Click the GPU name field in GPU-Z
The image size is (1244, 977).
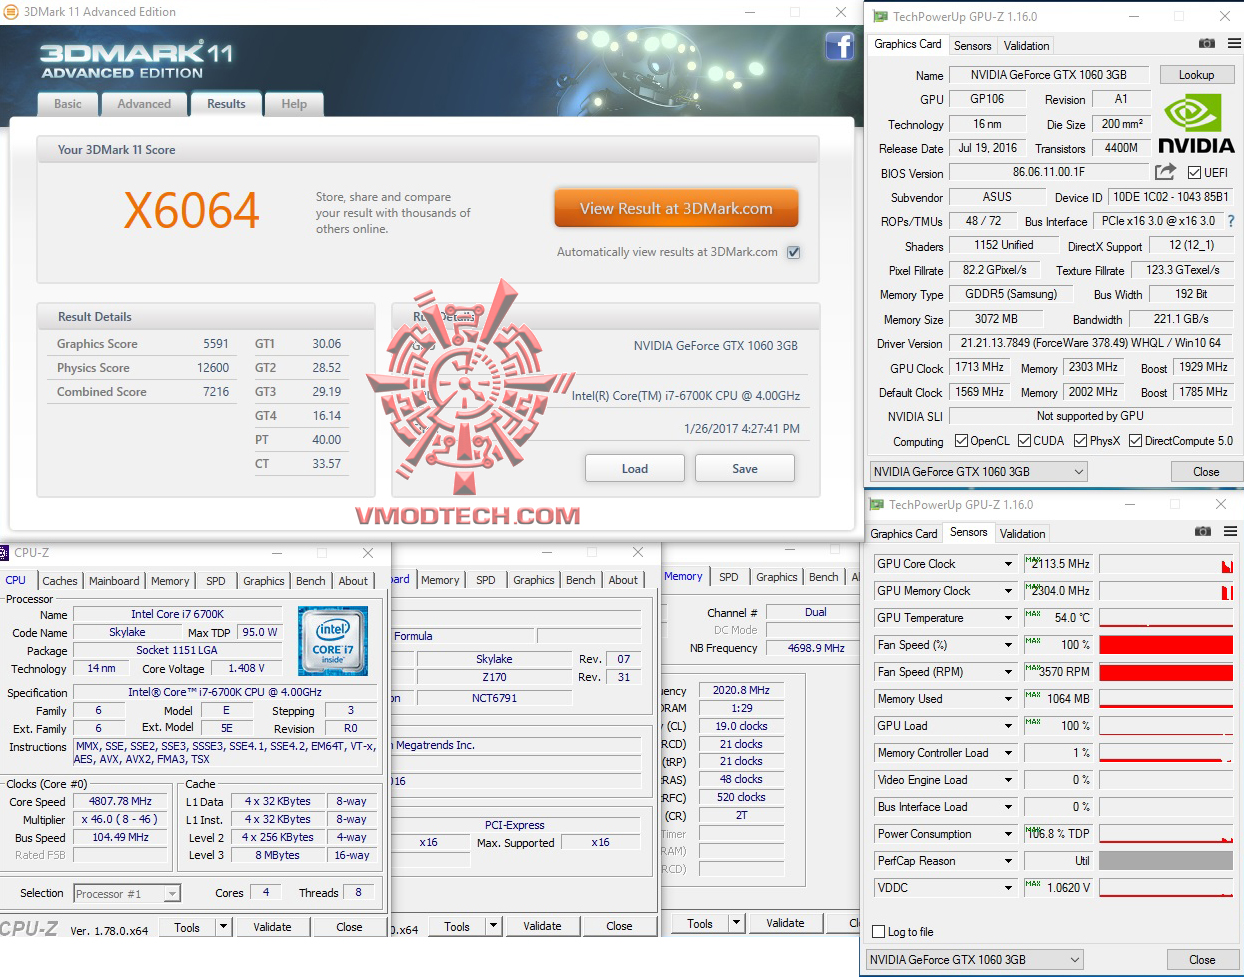click(x=1049, y=75)
